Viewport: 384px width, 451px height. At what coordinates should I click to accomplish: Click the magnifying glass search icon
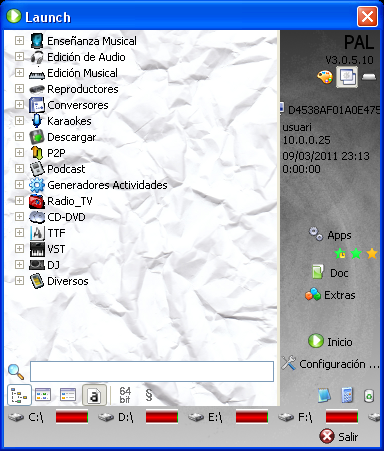tap(16, 372)
